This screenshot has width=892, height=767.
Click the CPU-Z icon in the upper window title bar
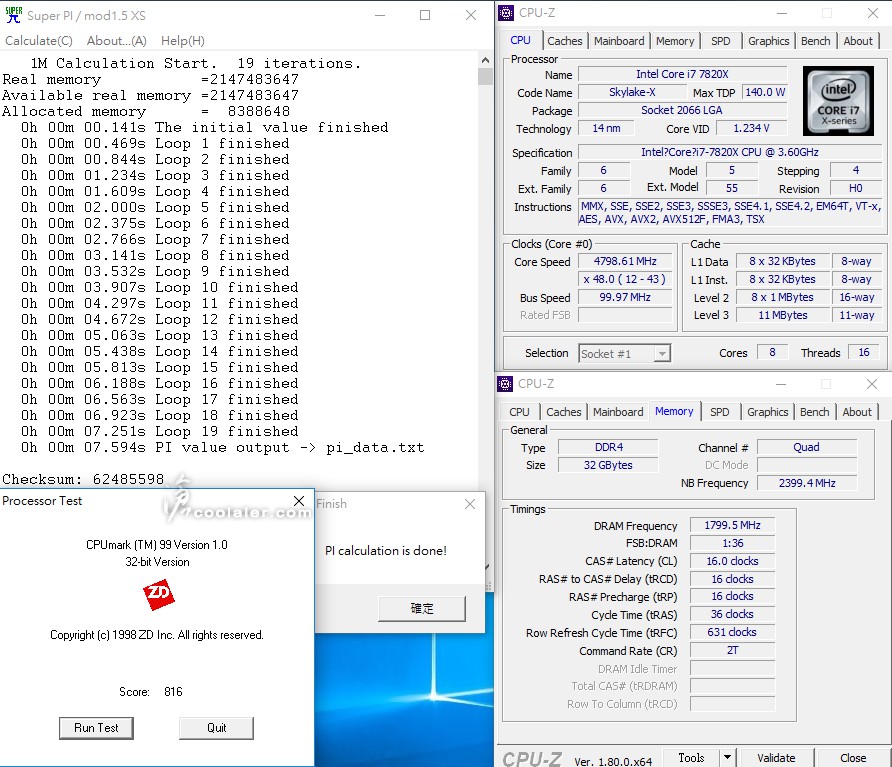pos(506,13)
